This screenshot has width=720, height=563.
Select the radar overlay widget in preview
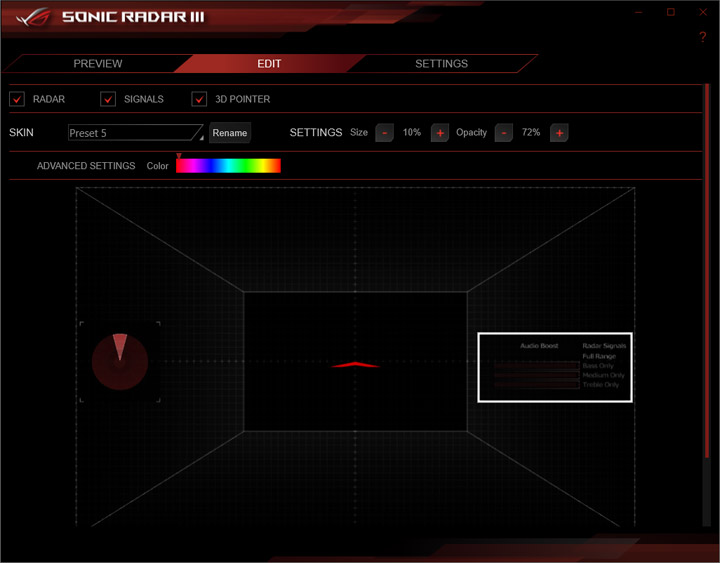click(x=120, y=362)
